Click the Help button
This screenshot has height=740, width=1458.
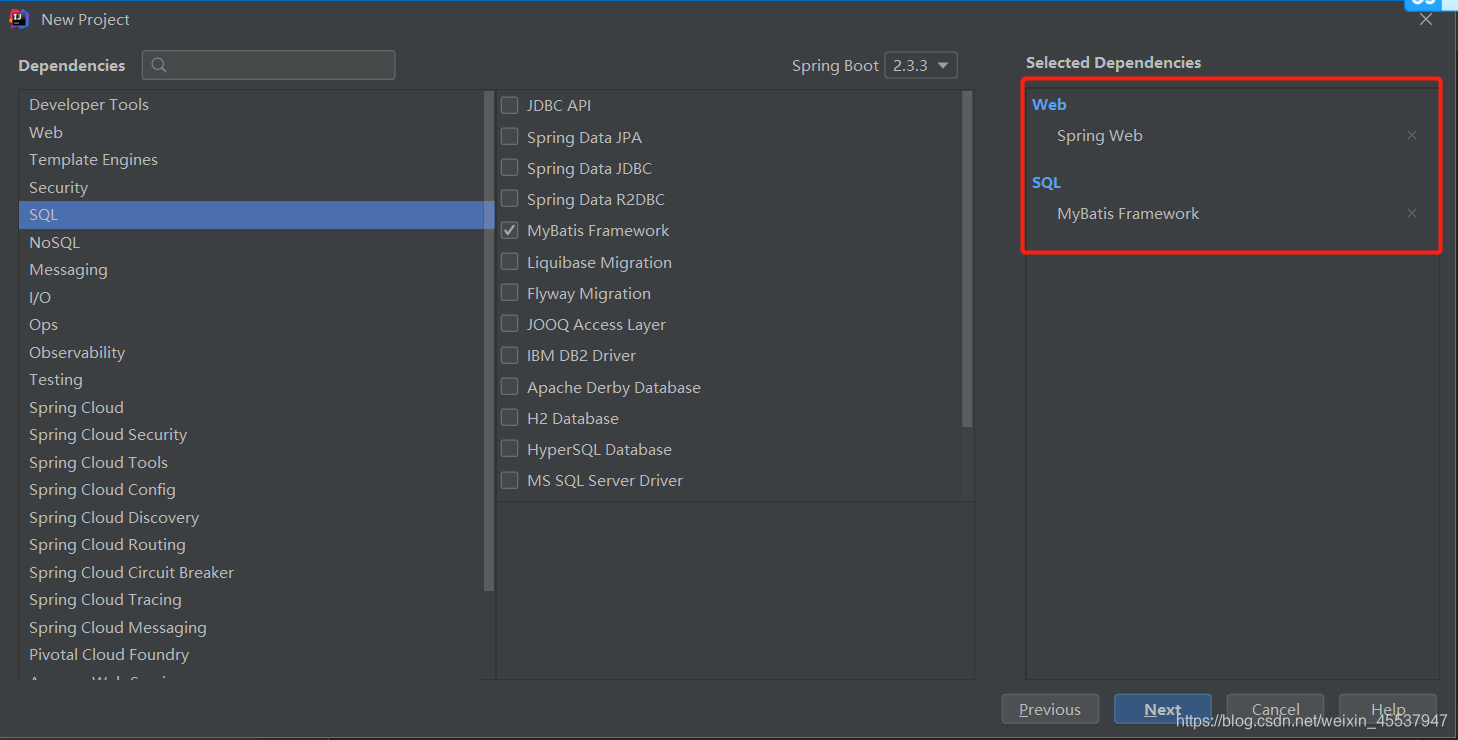coord(1388,709)
